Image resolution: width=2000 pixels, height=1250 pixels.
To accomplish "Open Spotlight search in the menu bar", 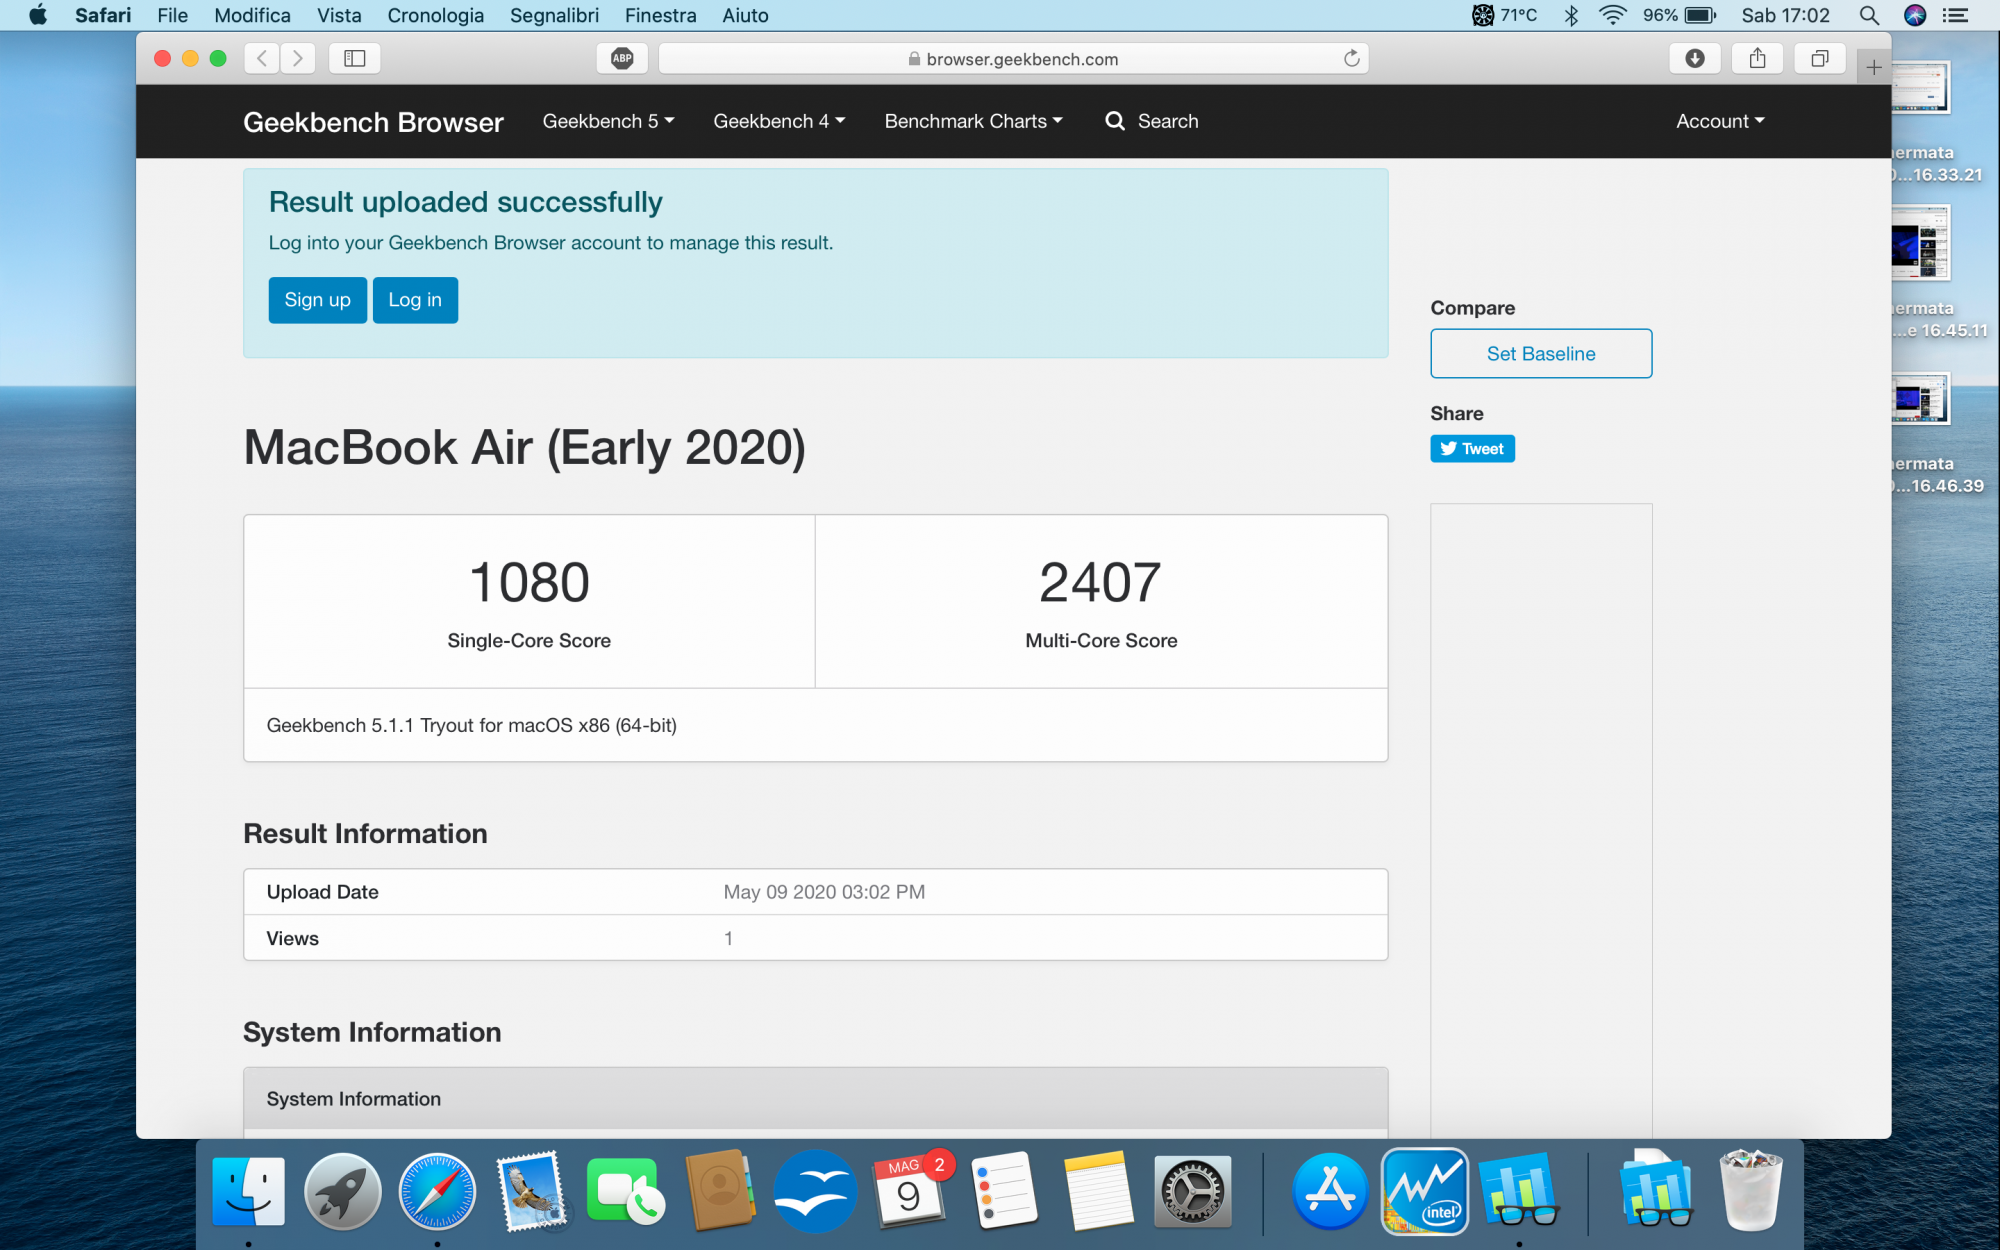I will tap(1868, 15).
